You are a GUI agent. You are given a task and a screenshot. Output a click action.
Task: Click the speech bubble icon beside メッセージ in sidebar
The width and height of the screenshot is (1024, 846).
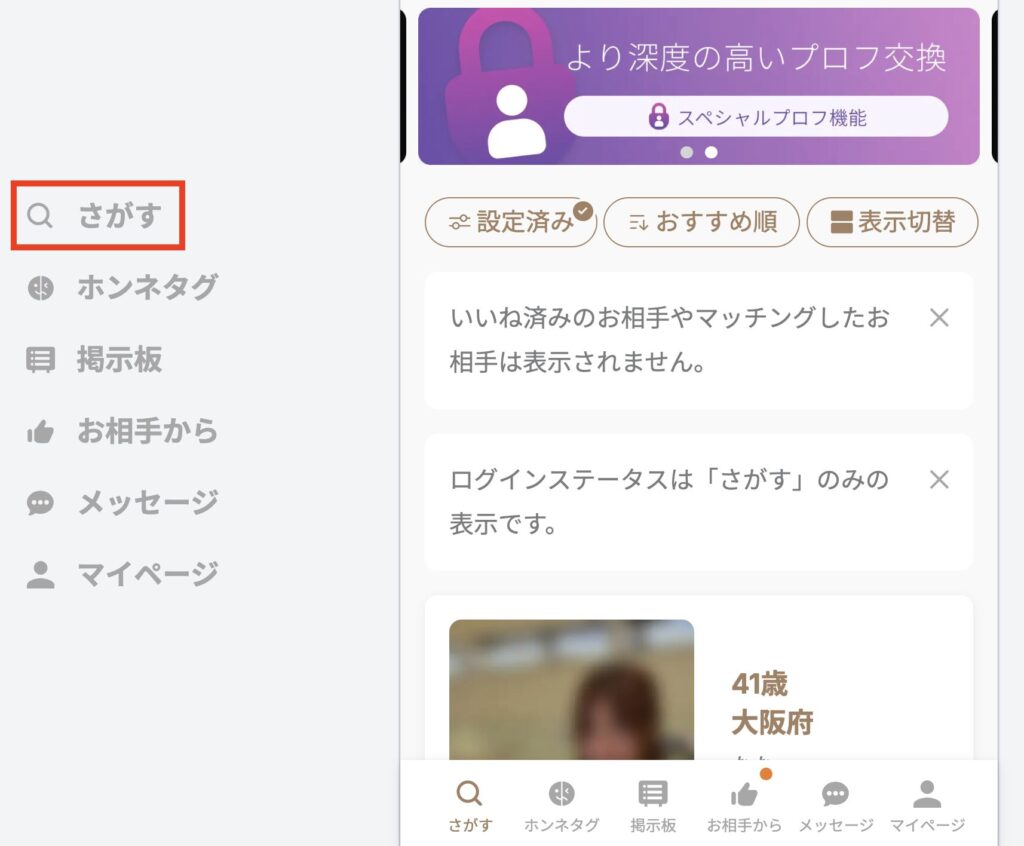[40, 503]
